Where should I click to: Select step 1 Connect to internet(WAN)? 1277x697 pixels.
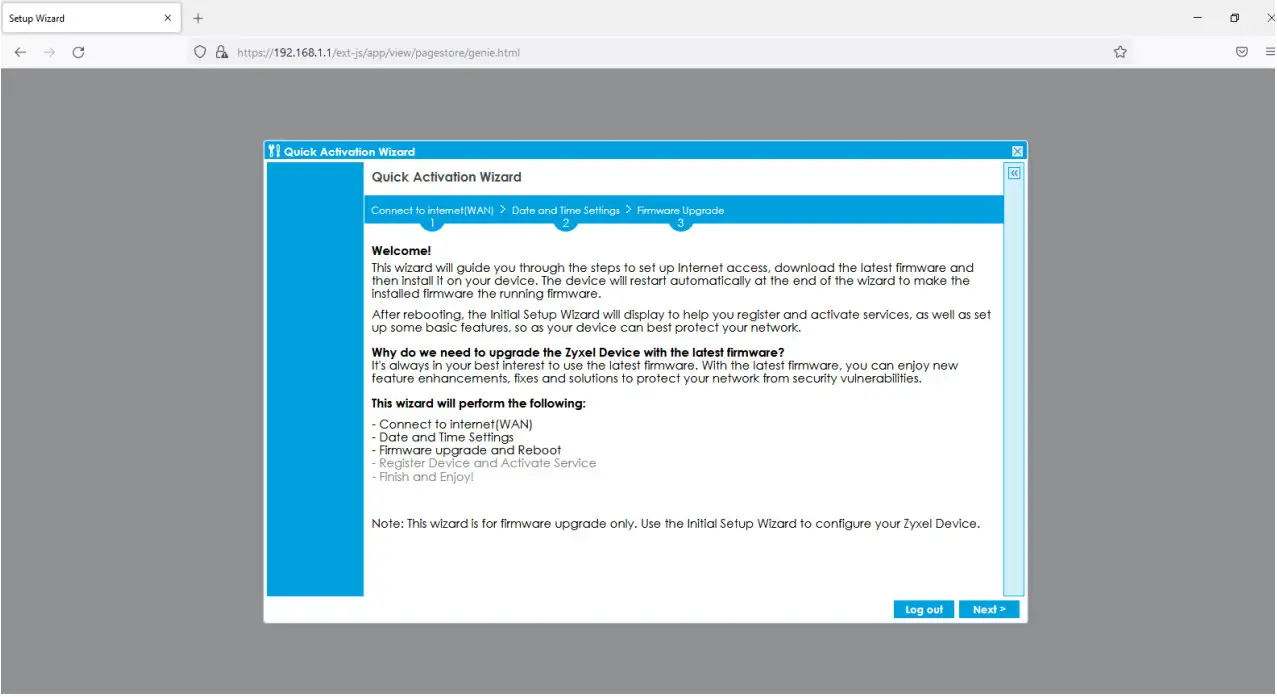[432, 210]
